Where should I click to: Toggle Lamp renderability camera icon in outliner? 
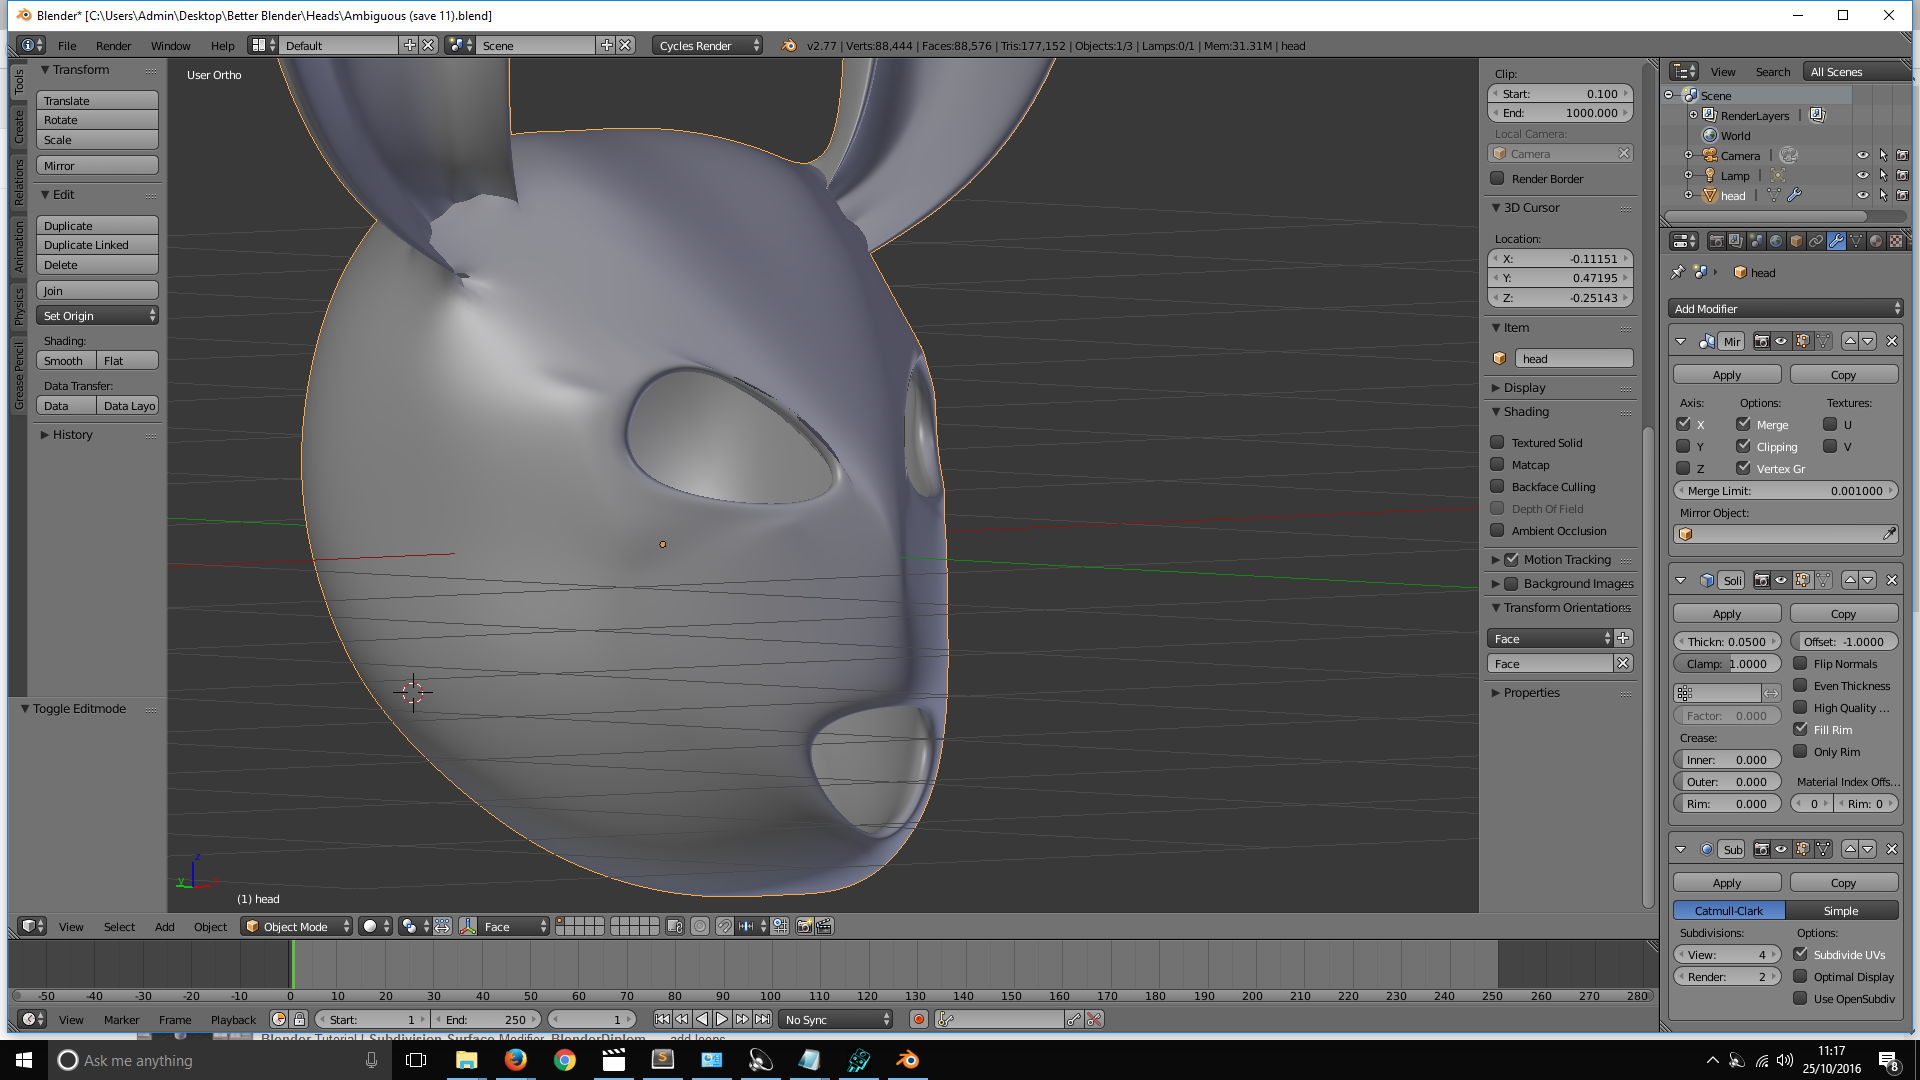pos(1902,175)
